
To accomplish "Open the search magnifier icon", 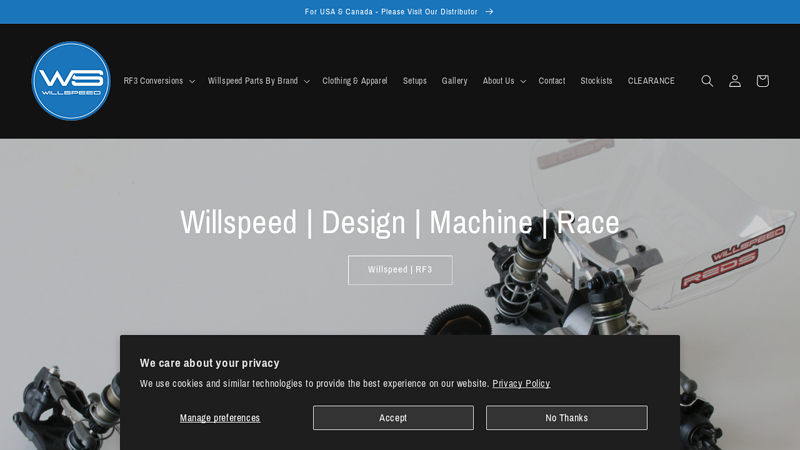I will 707,81.
